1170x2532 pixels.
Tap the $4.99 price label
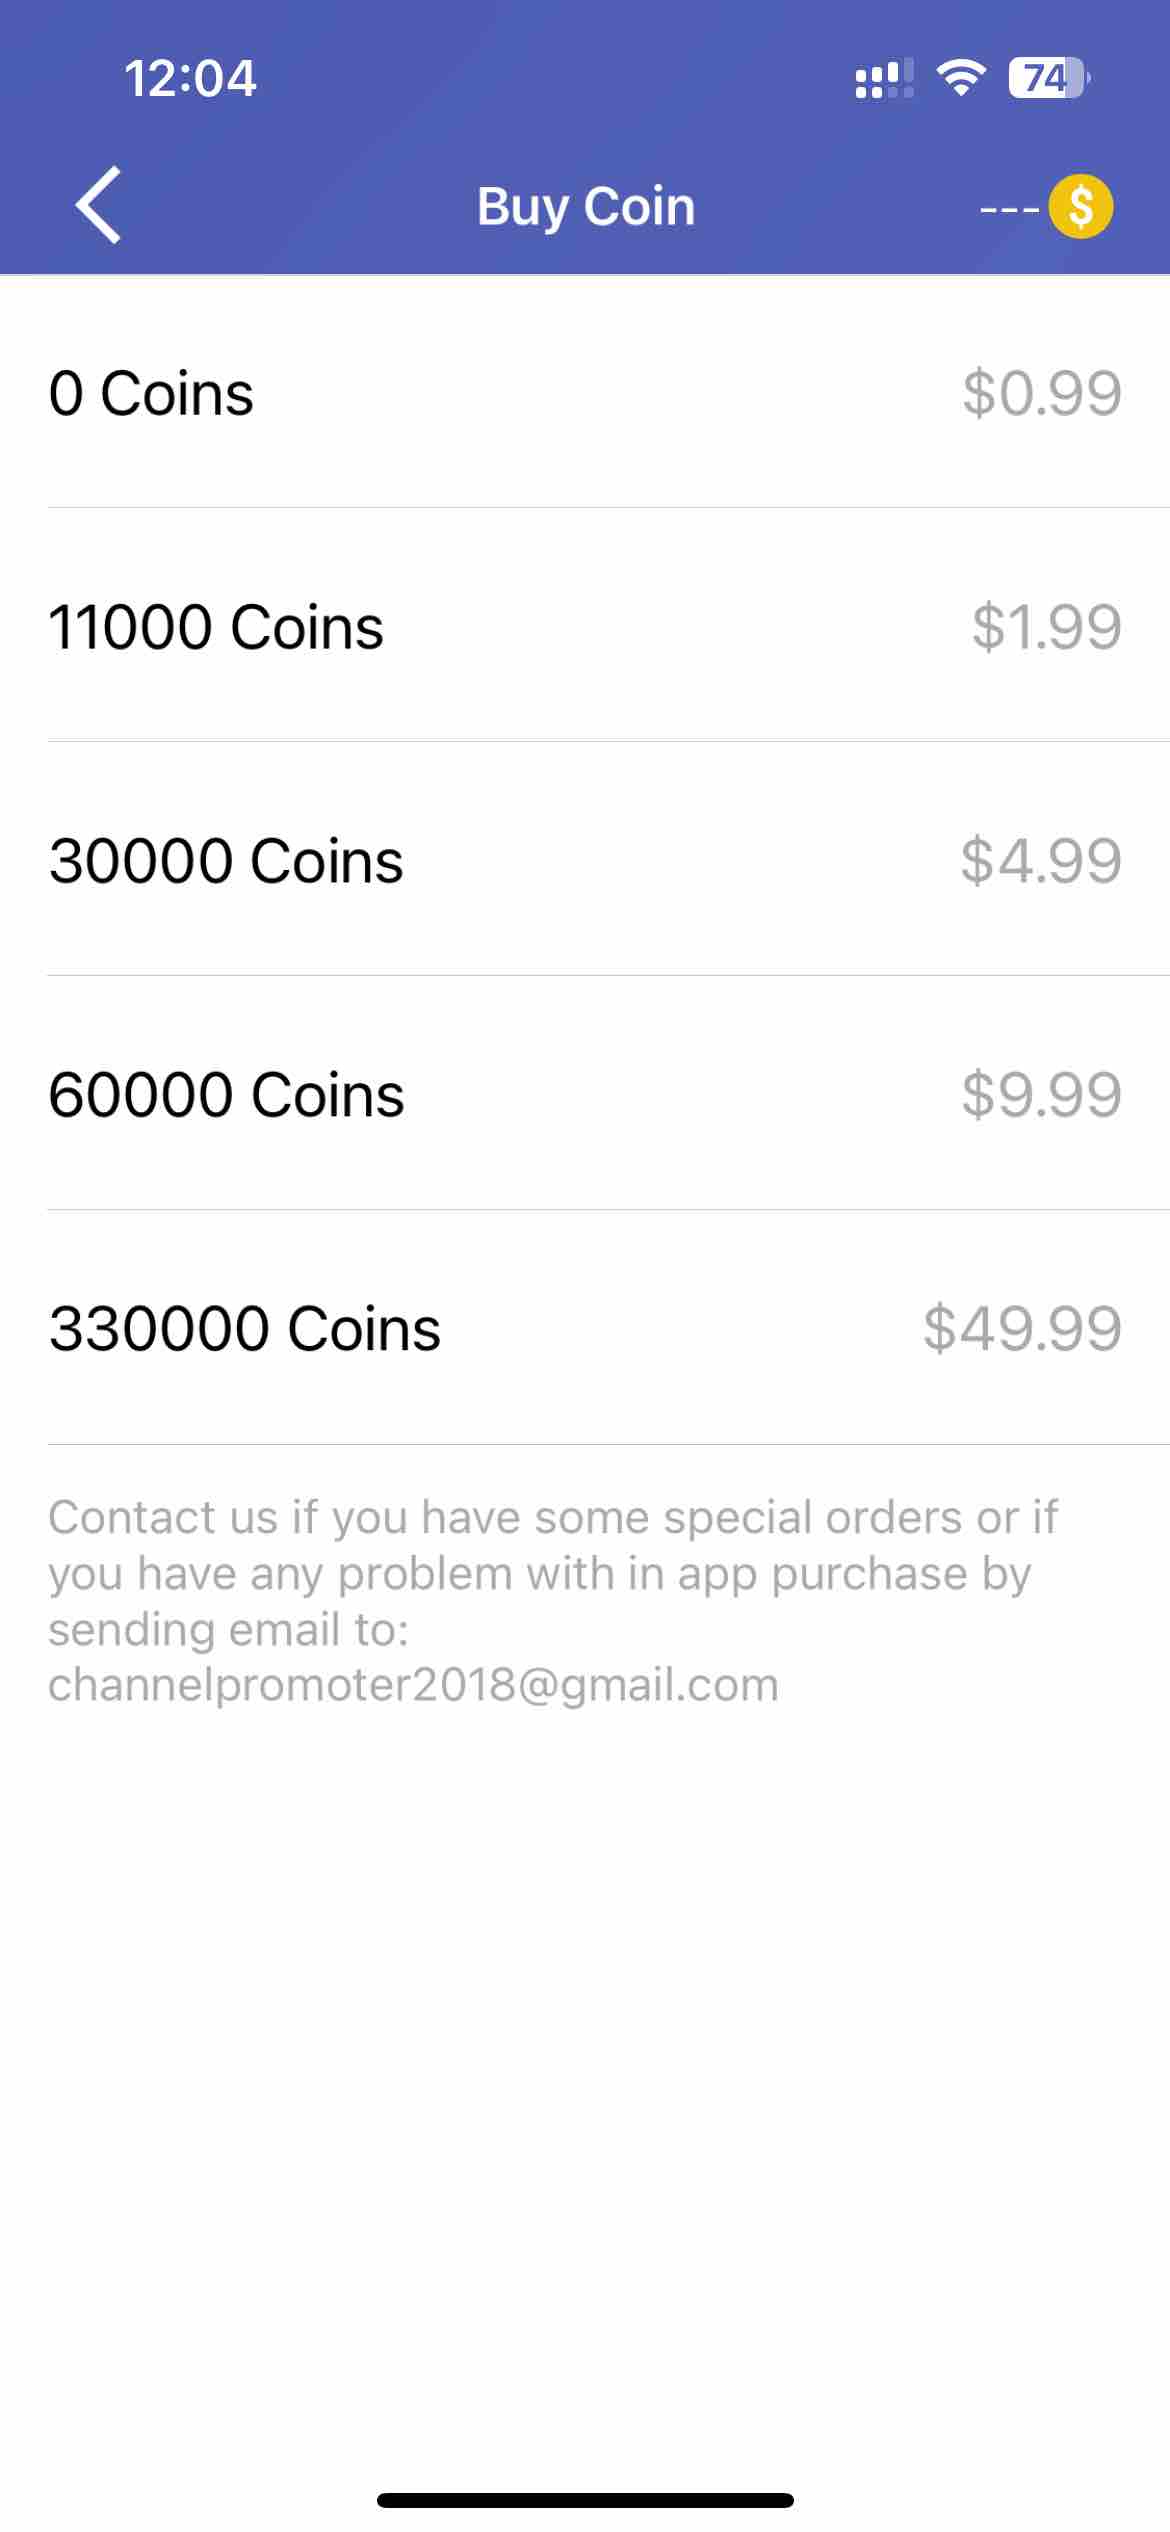tap(1041, 861)
